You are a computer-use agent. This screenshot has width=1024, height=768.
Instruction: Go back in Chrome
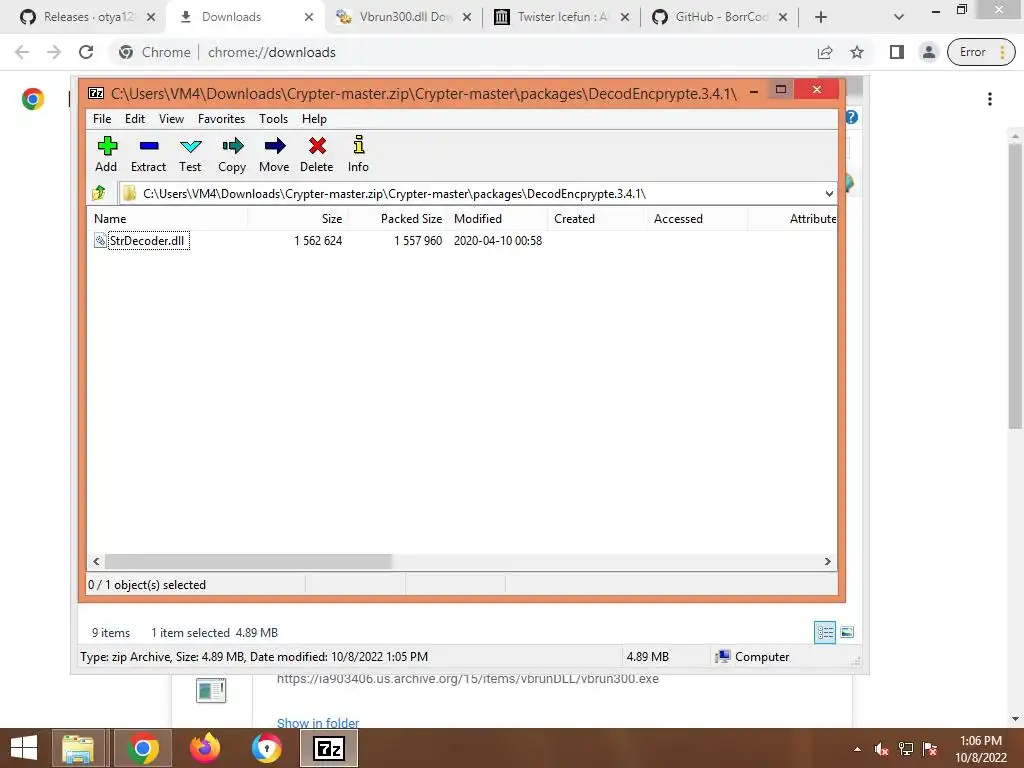pos(22,52)
